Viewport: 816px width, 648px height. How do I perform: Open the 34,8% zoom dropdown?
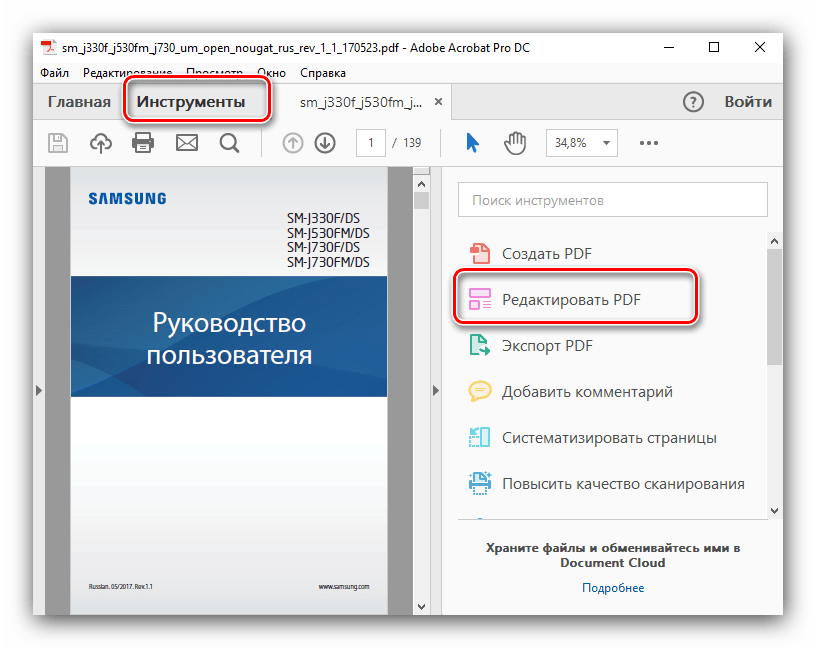pos(581,143)
